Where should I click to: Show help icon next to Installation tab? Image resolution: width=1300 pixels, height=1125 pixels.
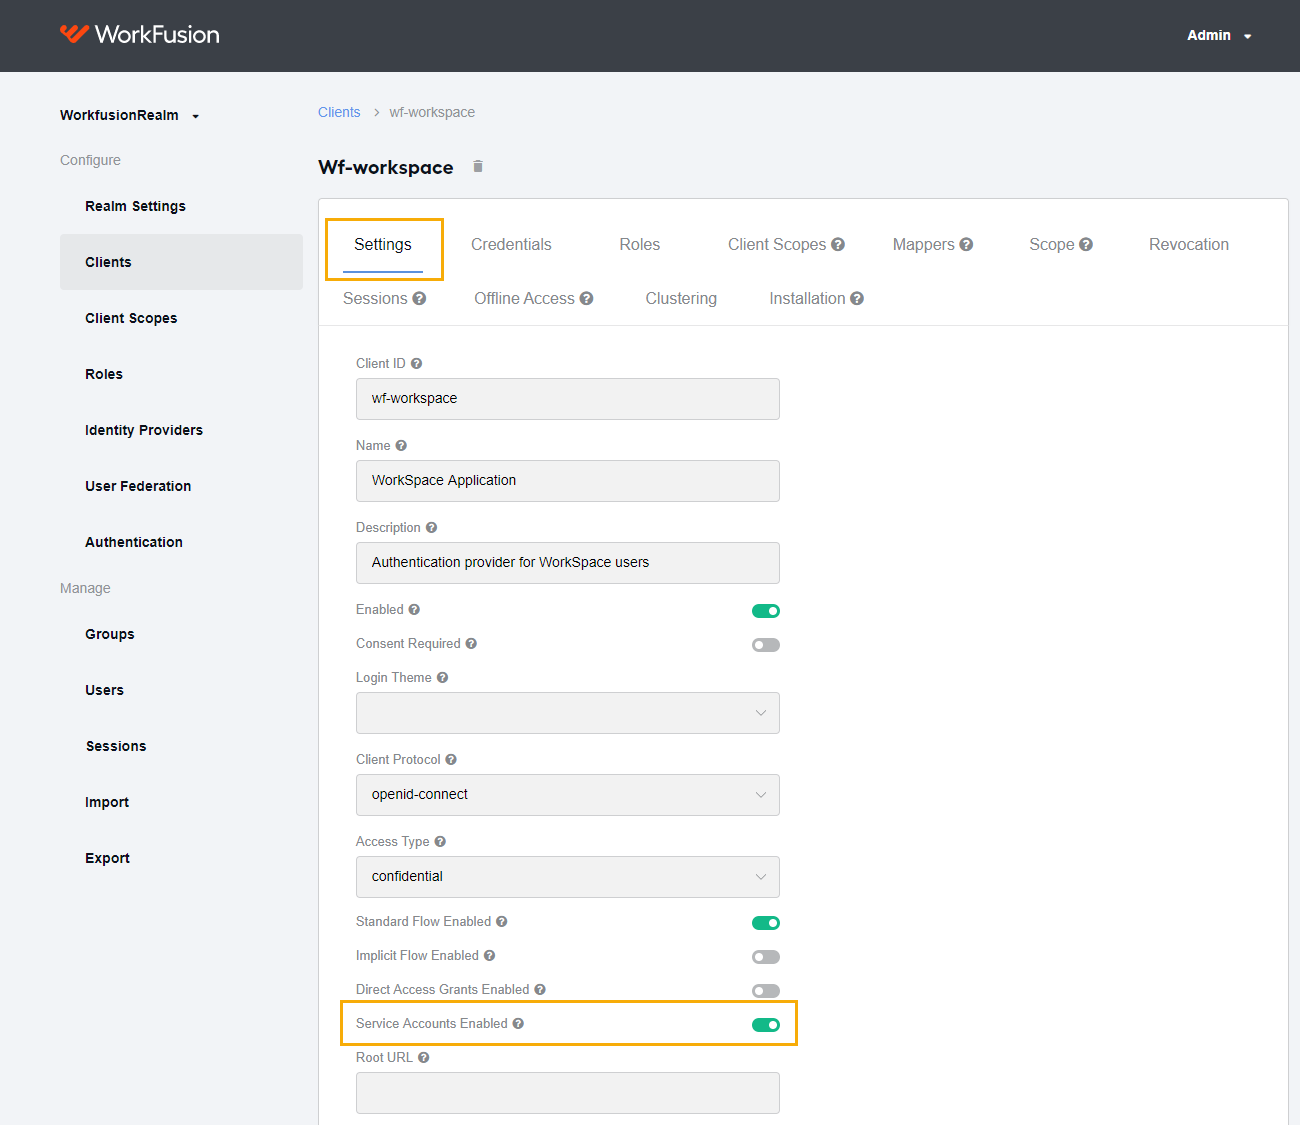857,298
